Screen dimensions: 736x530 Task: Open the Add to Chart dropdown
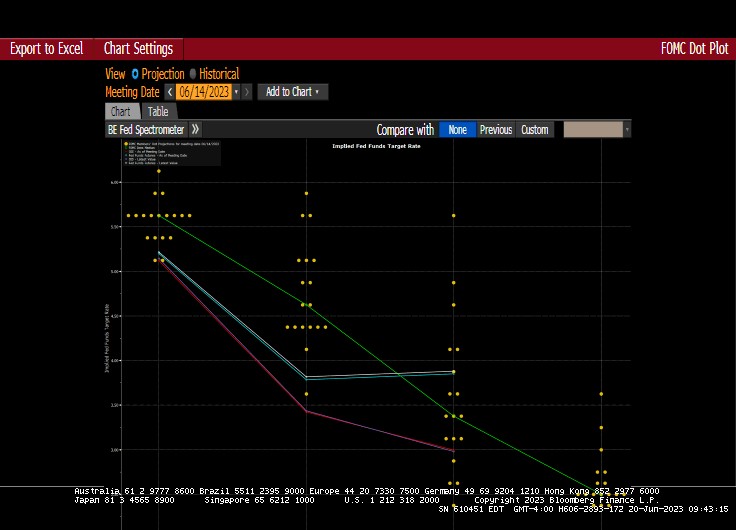pyautogui.click(x=293, y=92)
